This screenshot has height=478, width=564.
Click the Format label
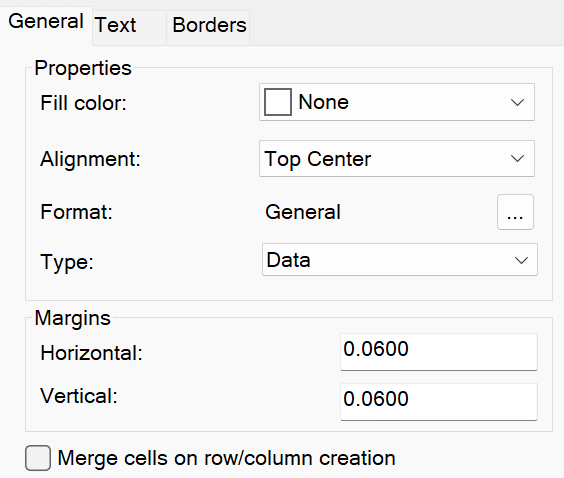click(x=76, y=212)
